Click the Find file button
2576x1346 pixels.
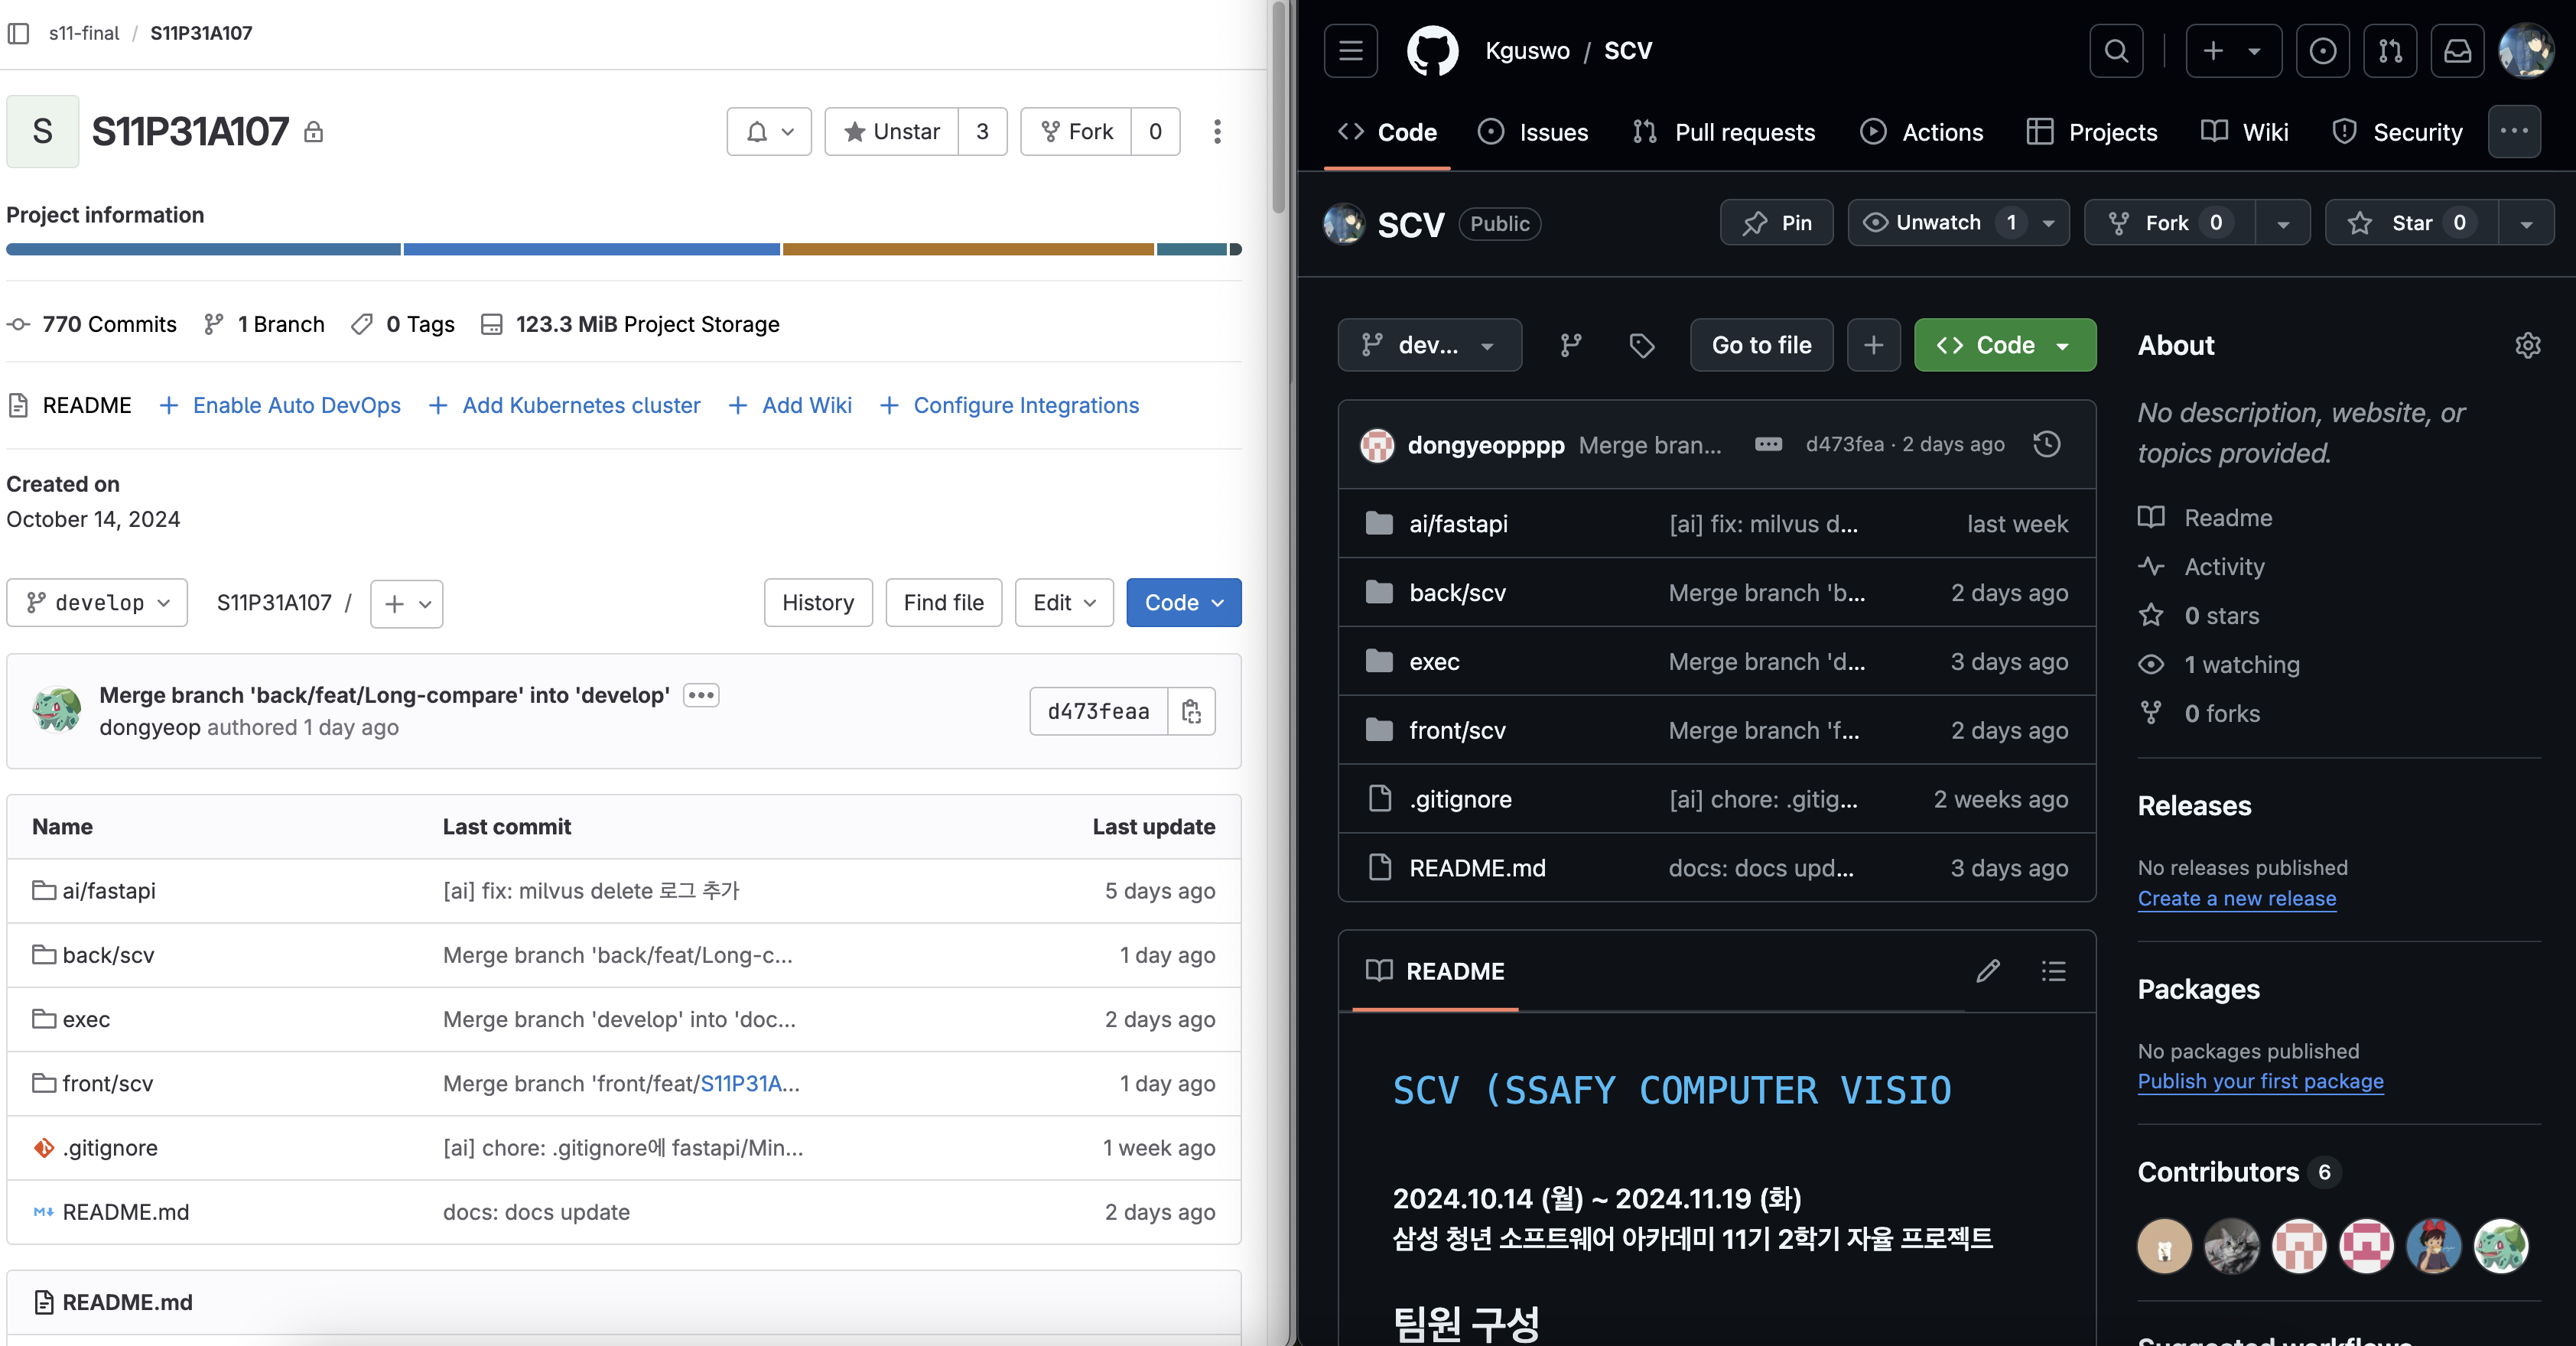943,603
